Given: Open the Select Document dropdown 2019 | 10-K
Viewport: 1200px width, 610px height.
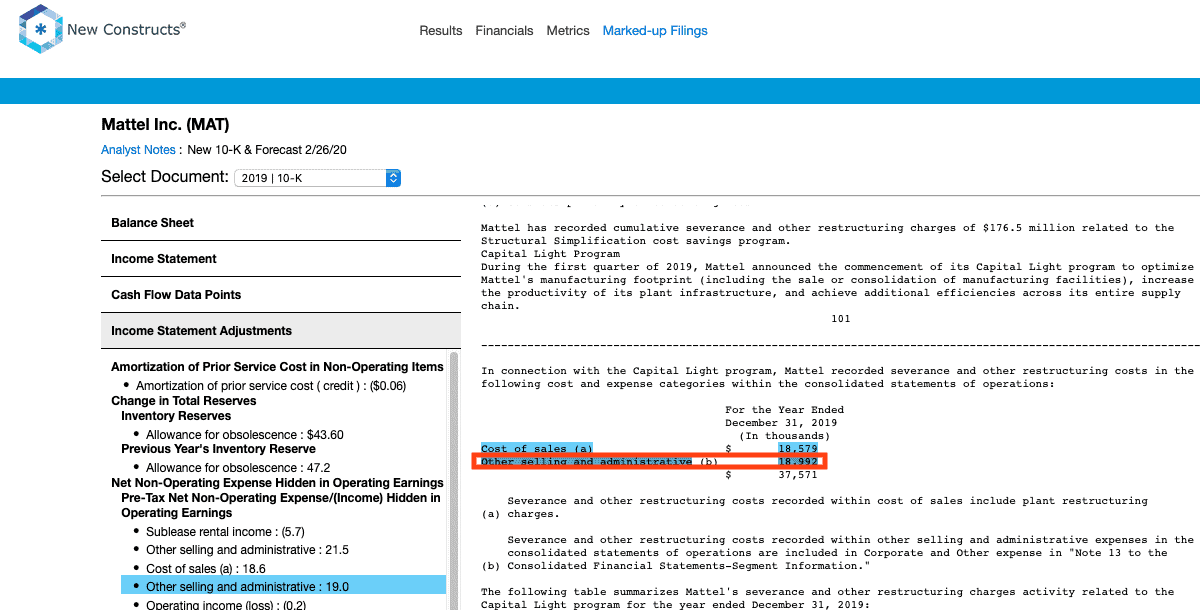Looking at the screenshot, I should pyautogui.click(x=318, y=178).
